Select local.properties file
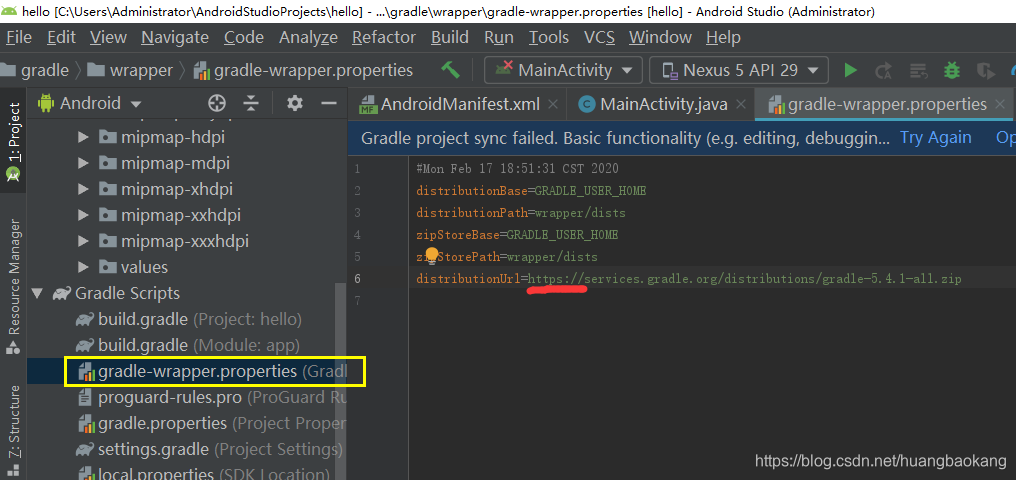The width and height of the screenshot is (1016, 480). tap(205, 473)
